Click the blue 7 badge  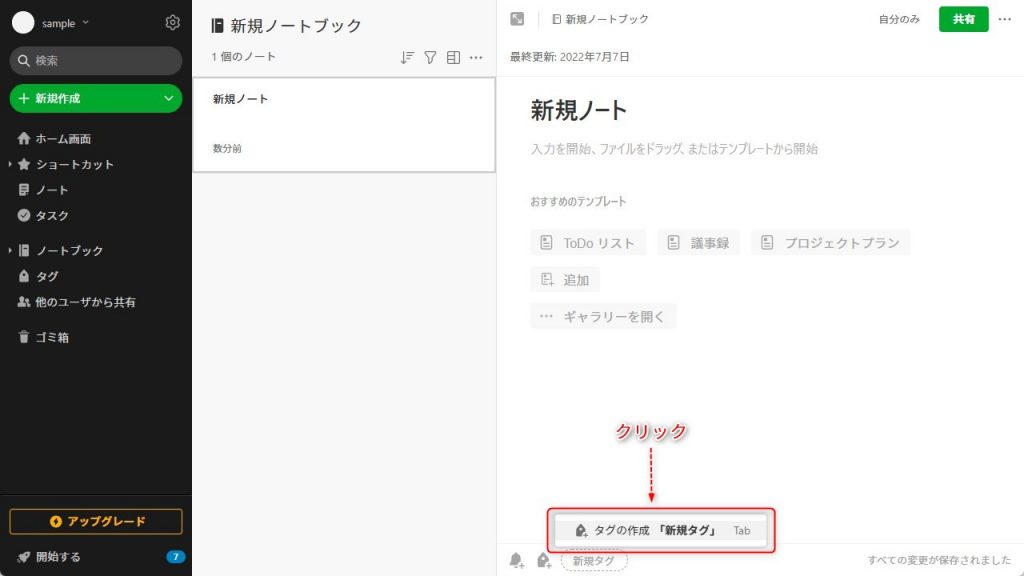point(176,556)
